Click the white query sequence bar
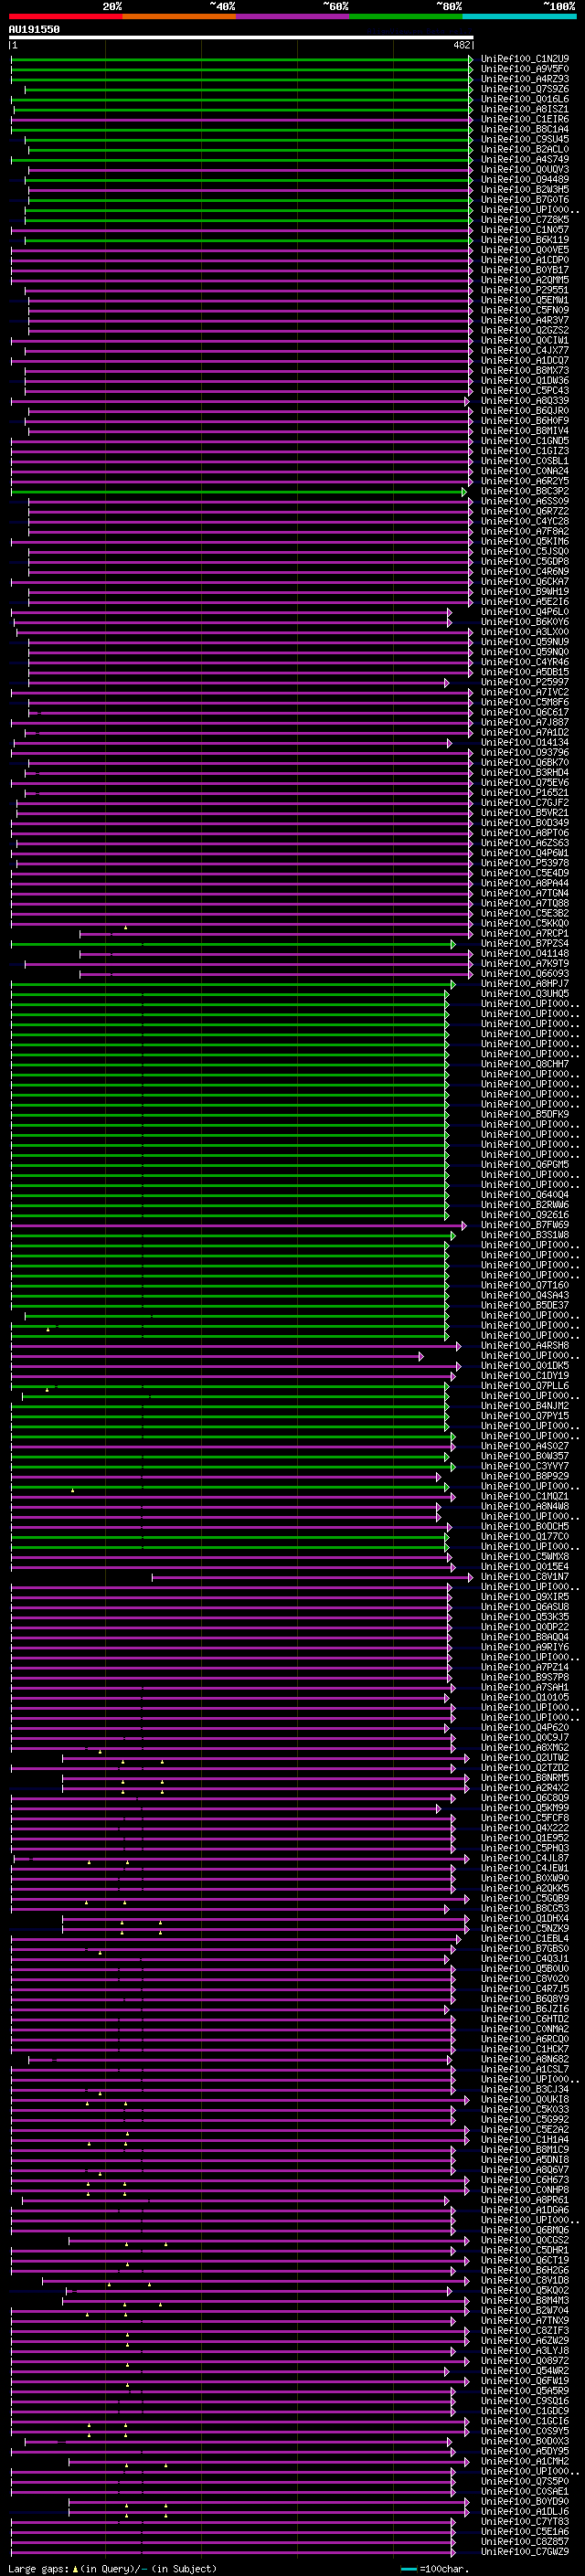Screen dimensions: 585x2576 coord(241,37)
